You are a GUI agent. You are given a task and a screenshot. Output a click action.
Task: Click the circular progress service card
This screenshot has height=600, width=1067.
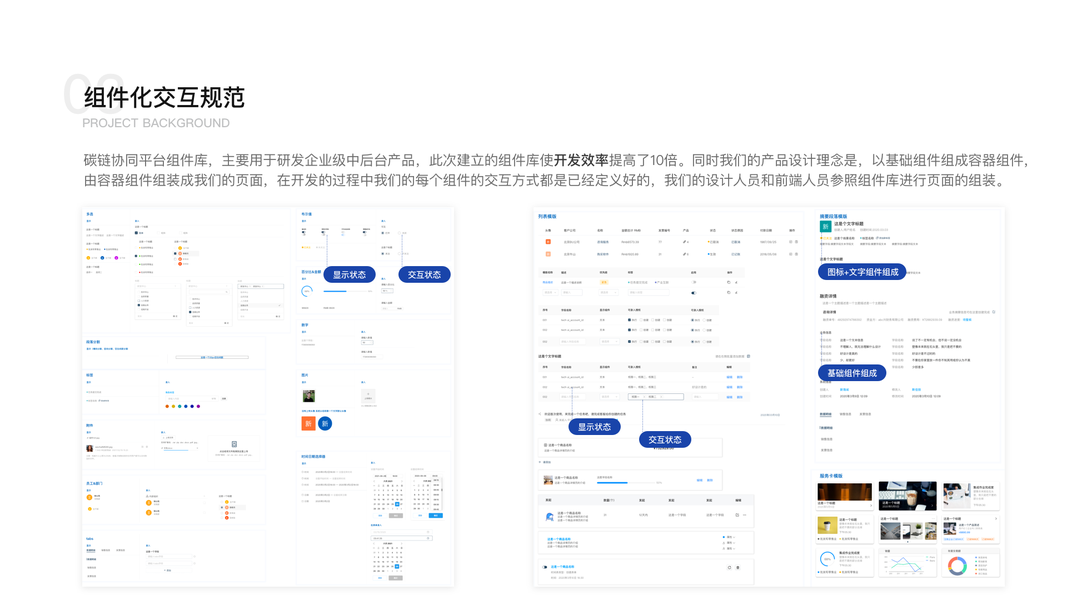[844, 563]
